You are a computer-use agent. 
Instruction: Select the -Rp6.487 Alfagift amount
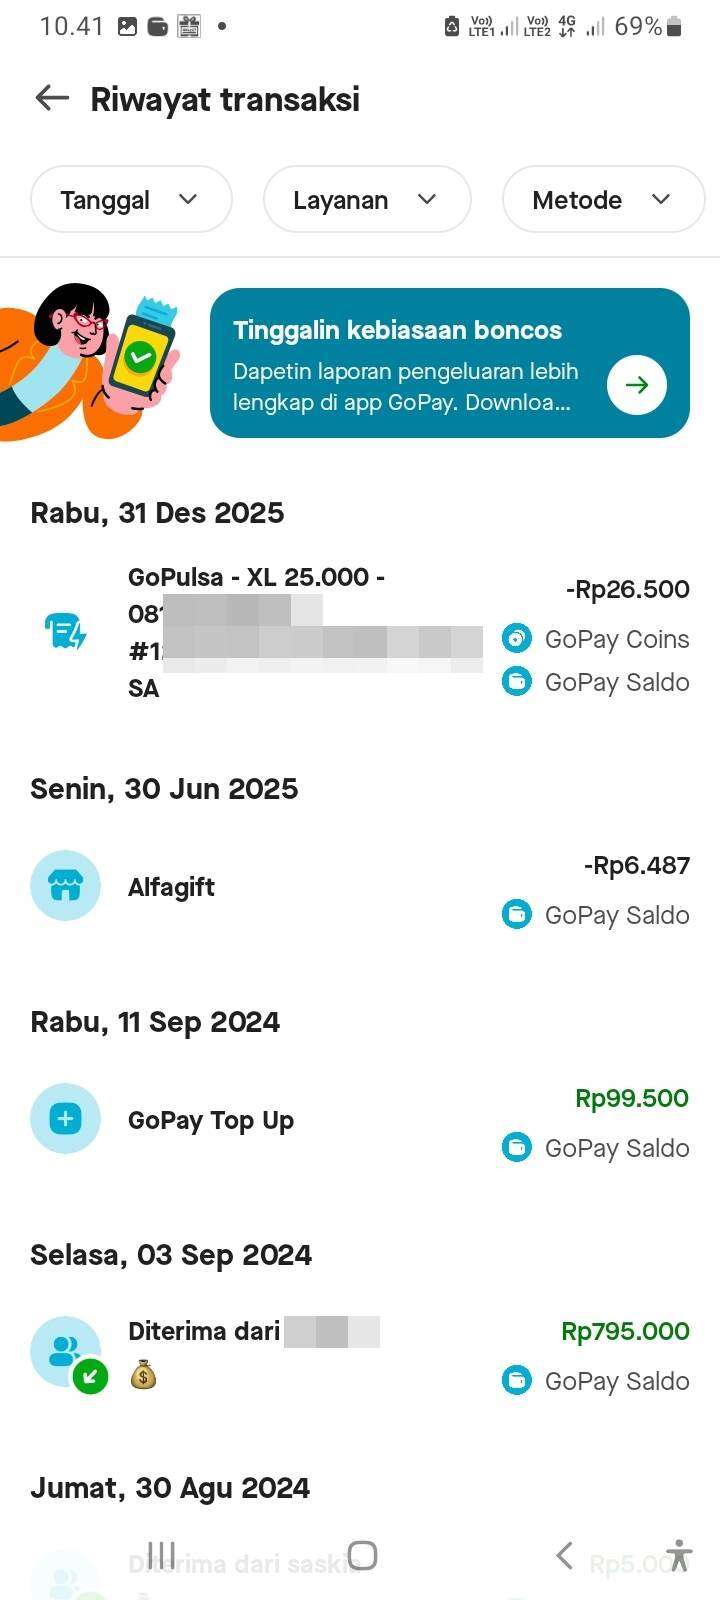637,865
